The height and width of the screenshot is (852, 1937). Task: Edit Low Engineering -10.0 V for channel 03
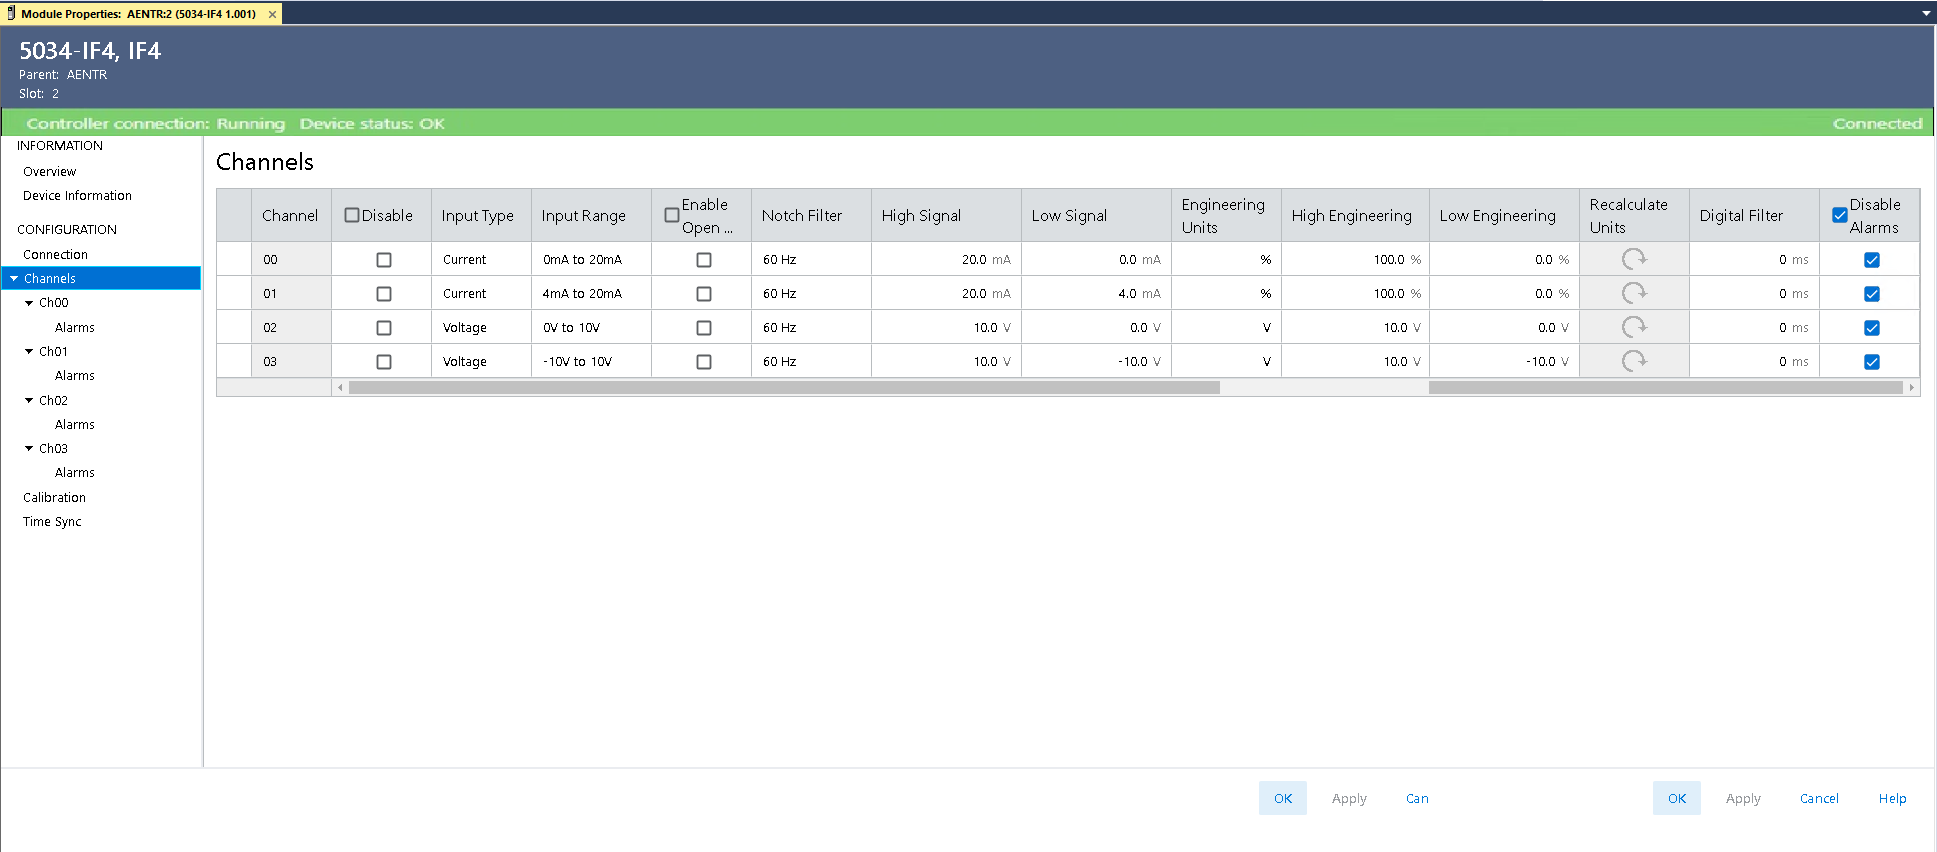coord(1504,361)
